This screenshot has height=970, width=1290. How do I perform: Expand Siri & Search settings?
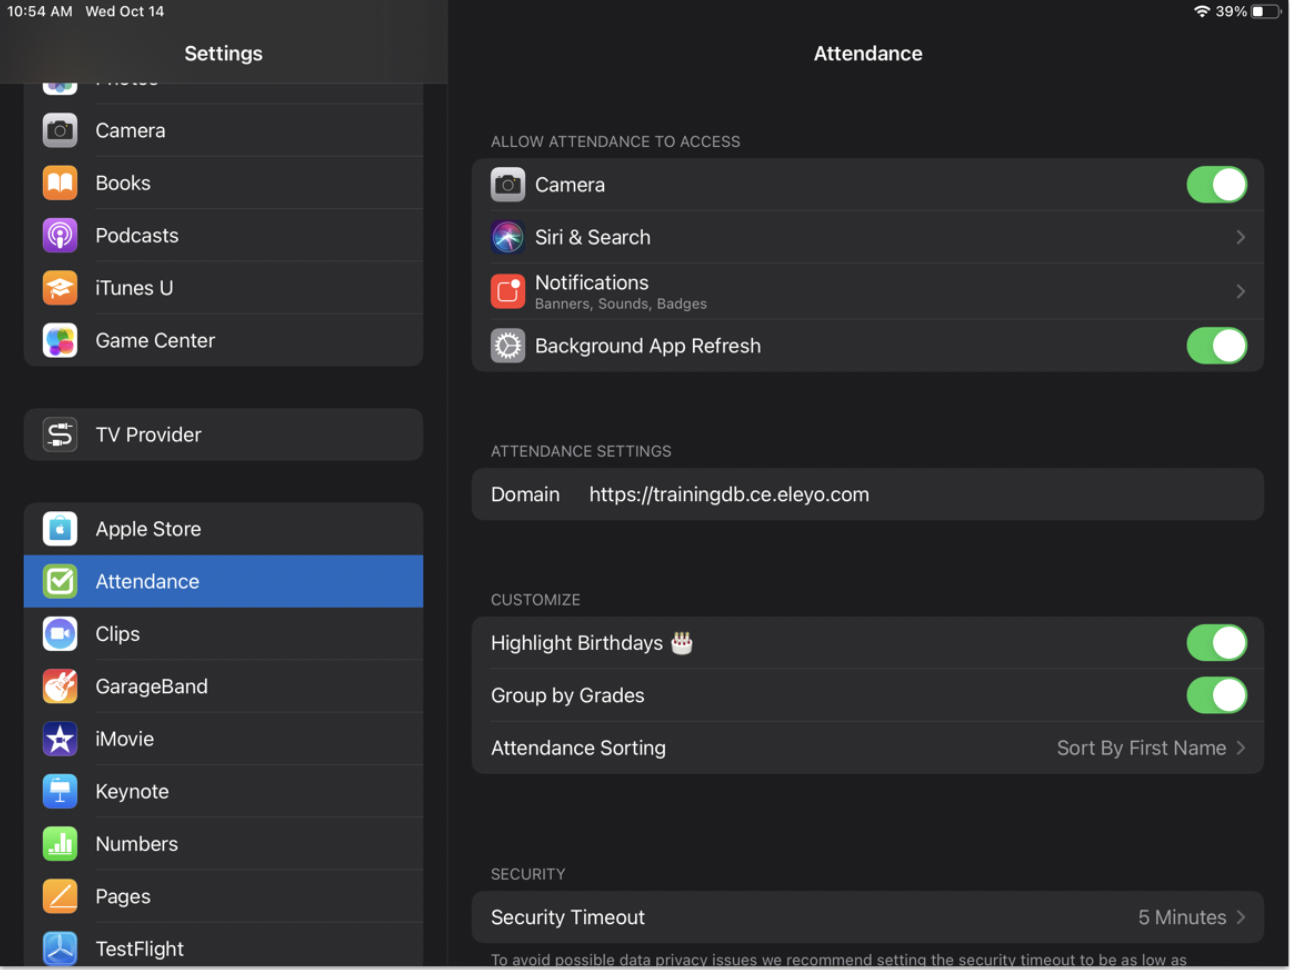1240,237
